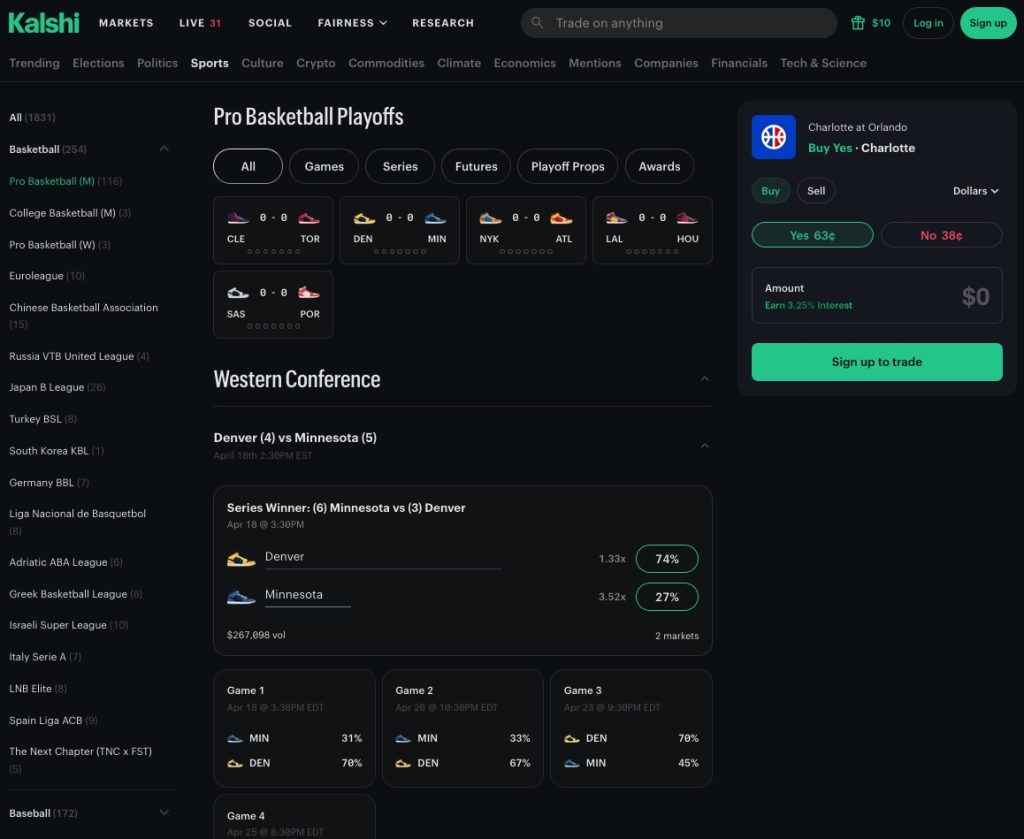Image resolution: width=1024 pixels, height=839 pixels.
Task: Open the Fairness menu
Action: pos(352,23)
